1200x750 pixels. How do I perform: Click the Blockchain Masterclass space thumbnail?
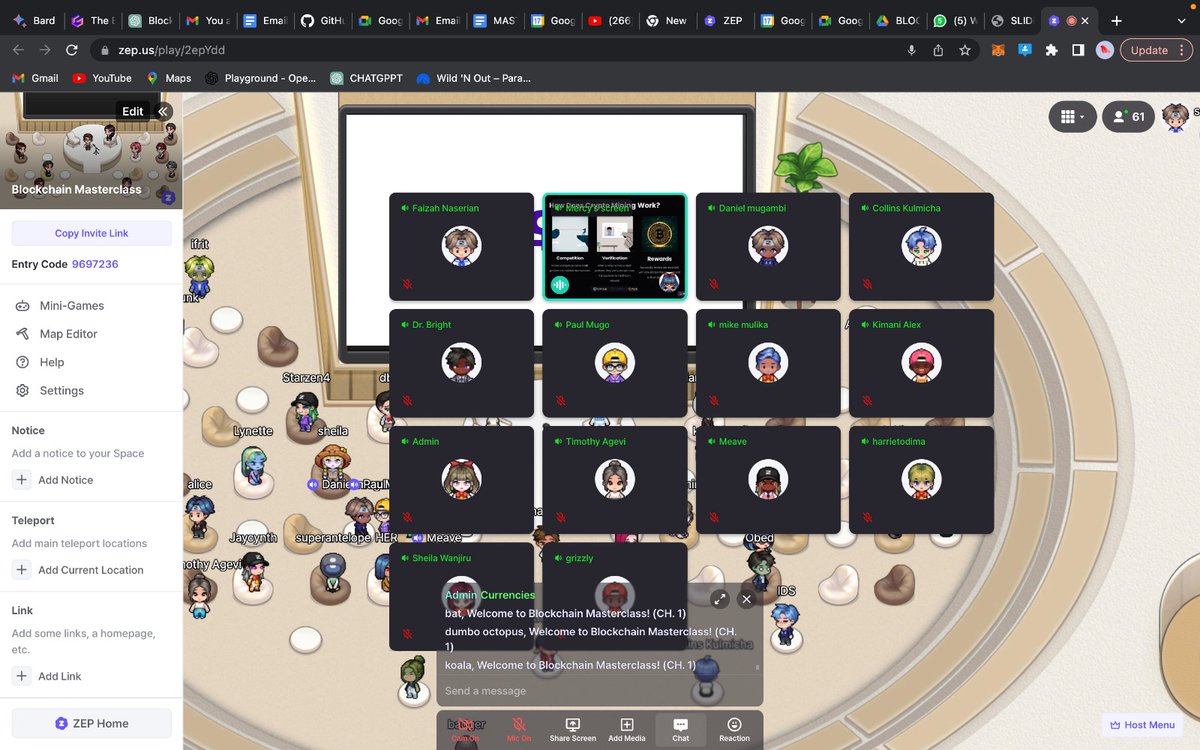tap(91, 151)
